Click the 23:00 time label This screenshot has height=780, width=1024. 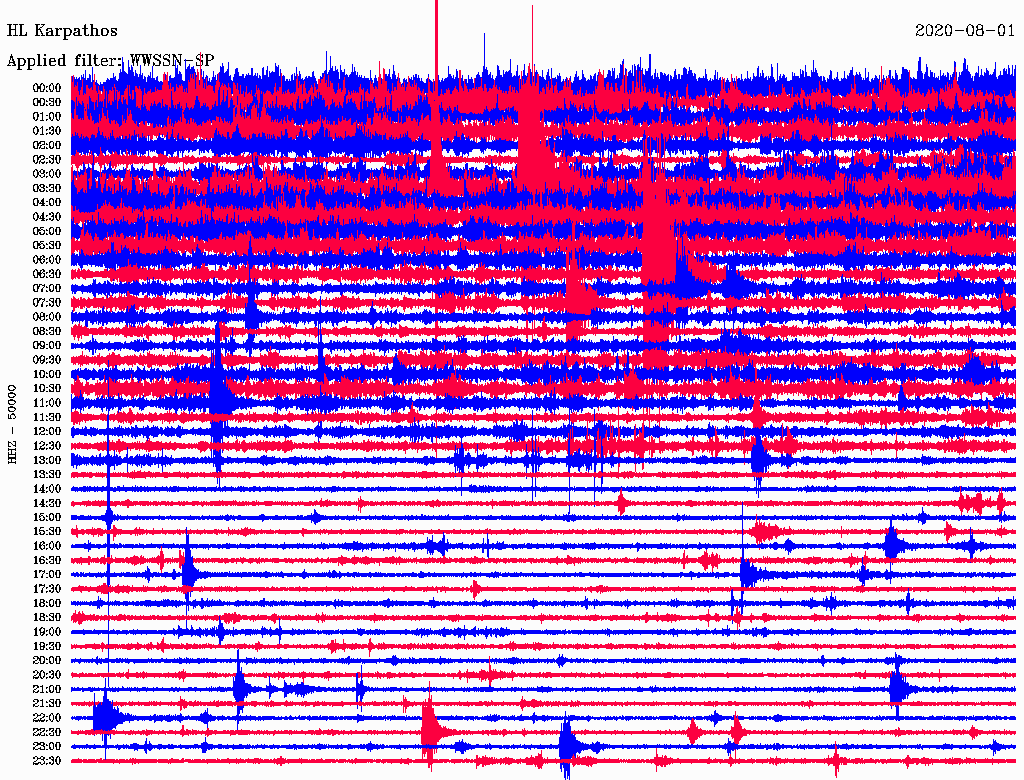coord(47,746)
